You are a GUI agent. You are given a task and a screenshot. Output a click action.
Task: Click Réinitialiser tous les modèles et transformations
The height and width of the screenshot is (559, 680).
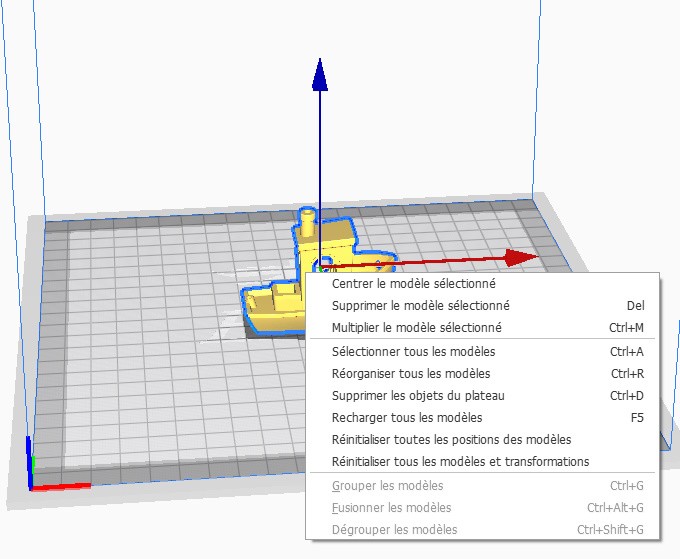[483, 461]
